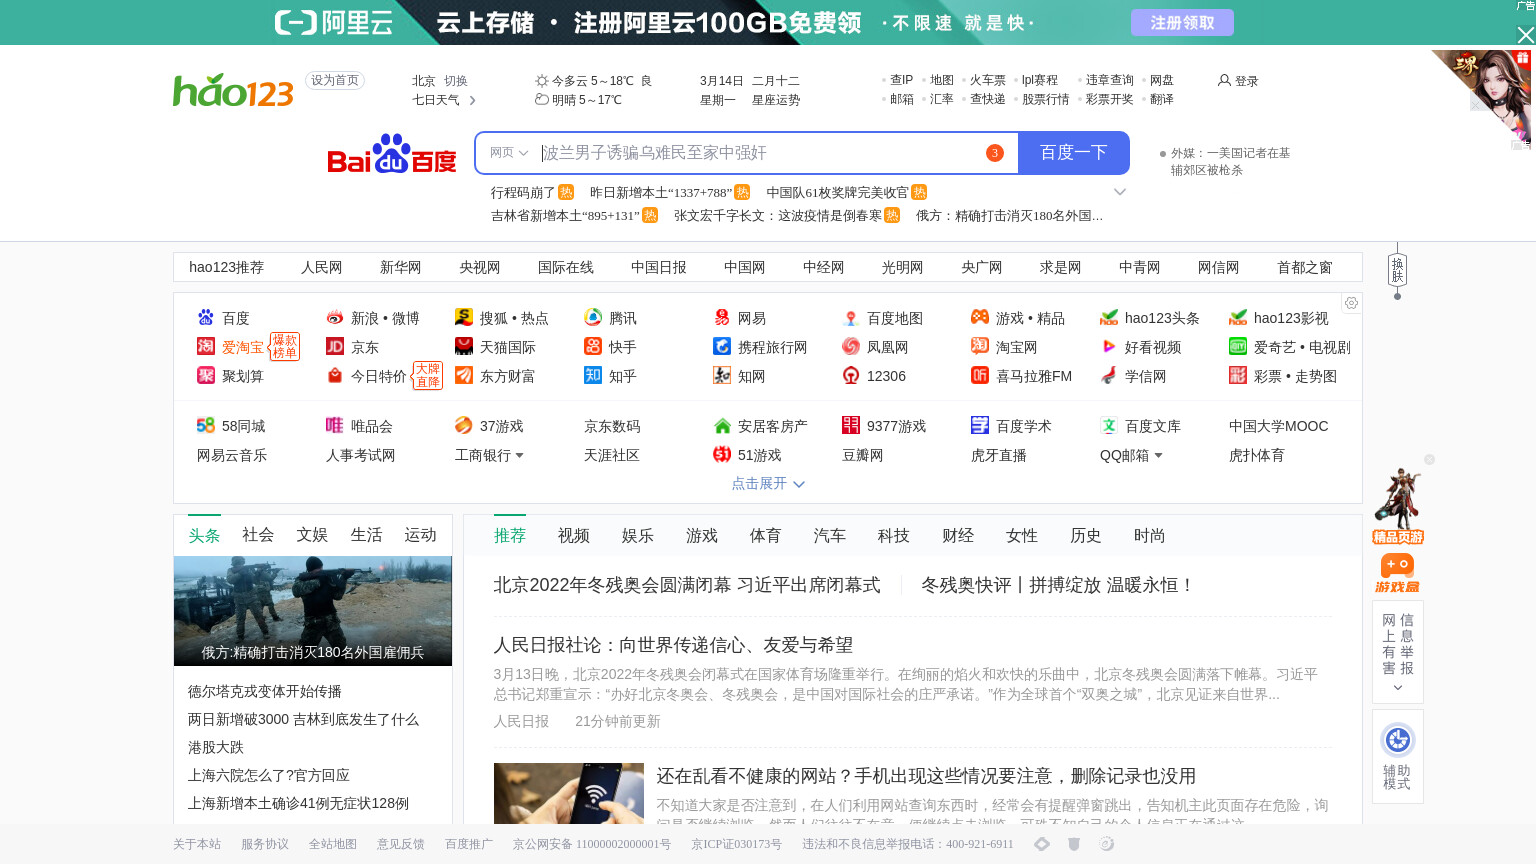1536x864 pixels.
Task: Open the 腾讯 penguin icon
Action: pyautogui.click(x=592, y=317)
